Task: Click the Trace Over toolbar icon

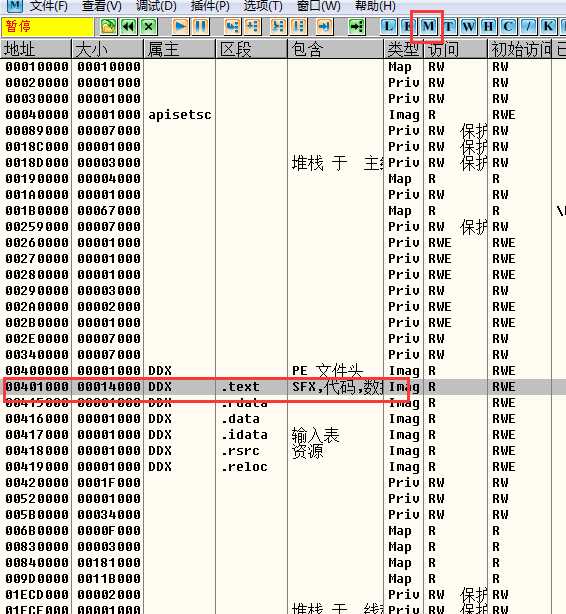Action: coord(298,27)
